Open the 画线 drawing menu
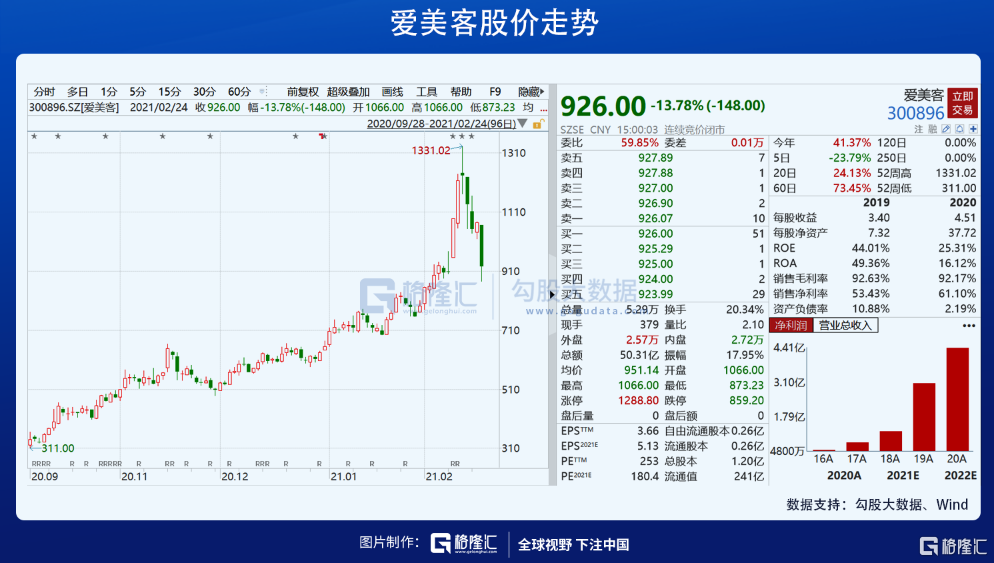Viewport: 994px width, 563px height. (392, 92)
